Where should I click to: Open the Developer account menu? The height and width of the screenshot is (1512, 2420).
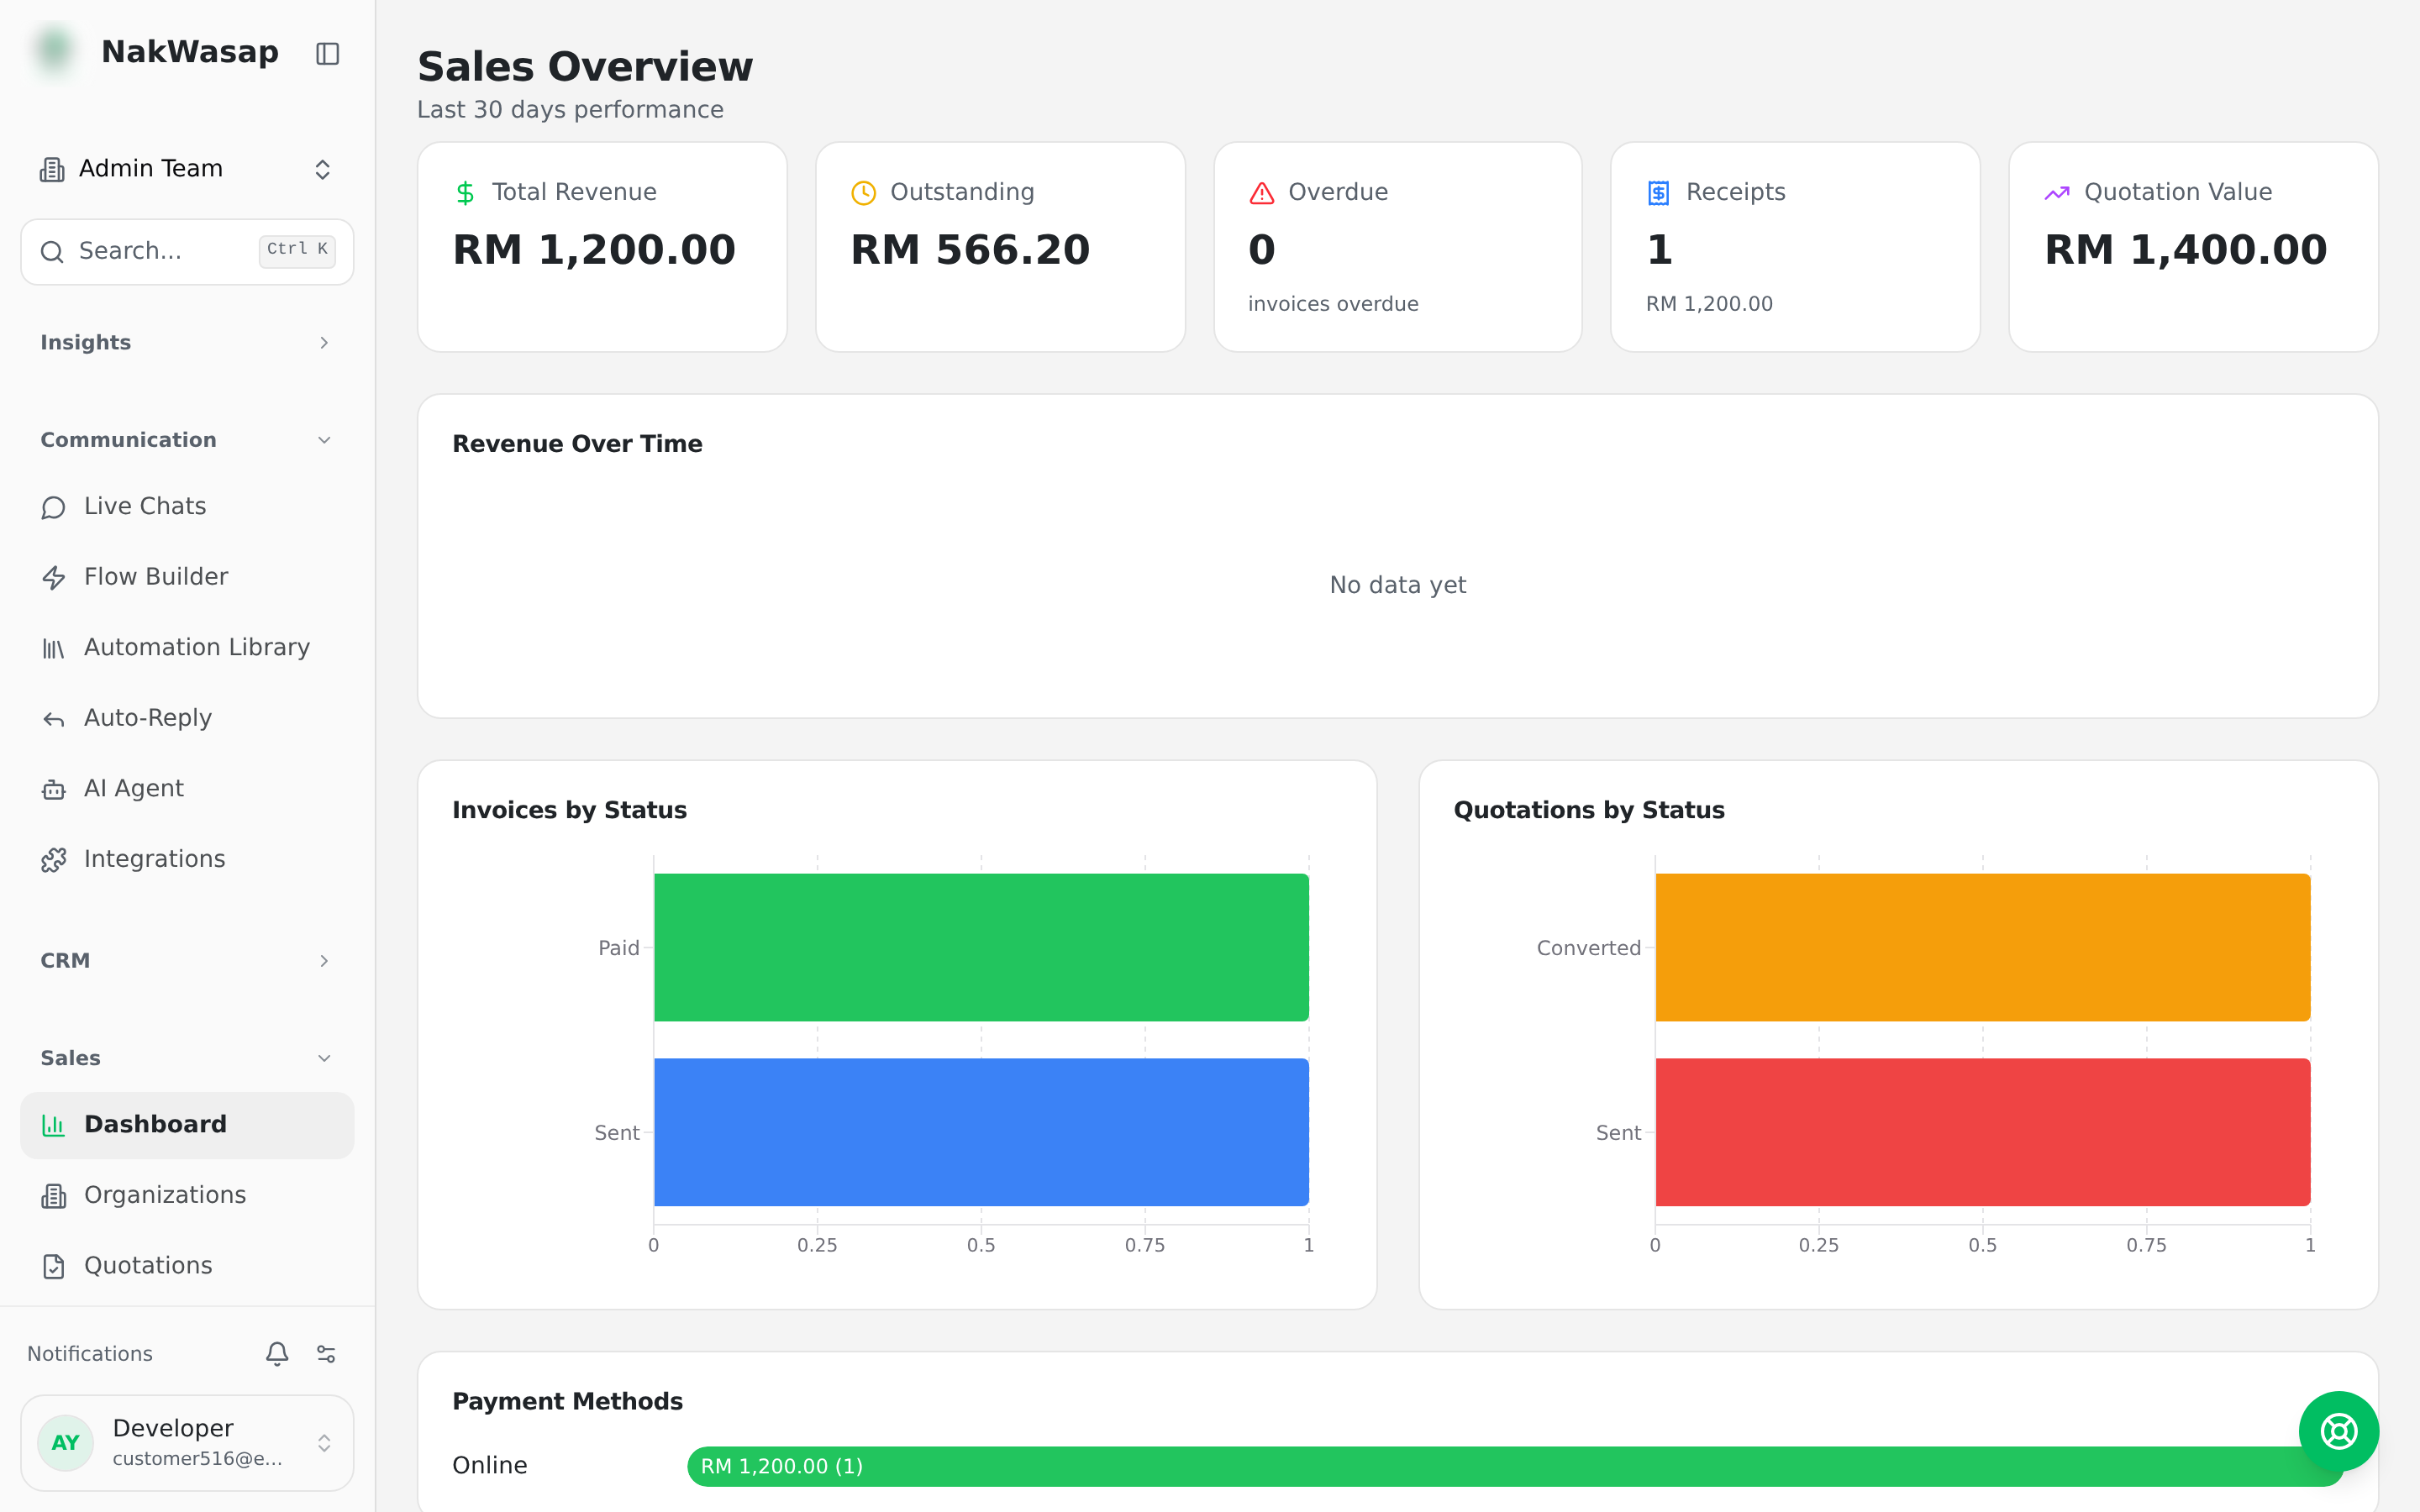(x=187, y=1443)
